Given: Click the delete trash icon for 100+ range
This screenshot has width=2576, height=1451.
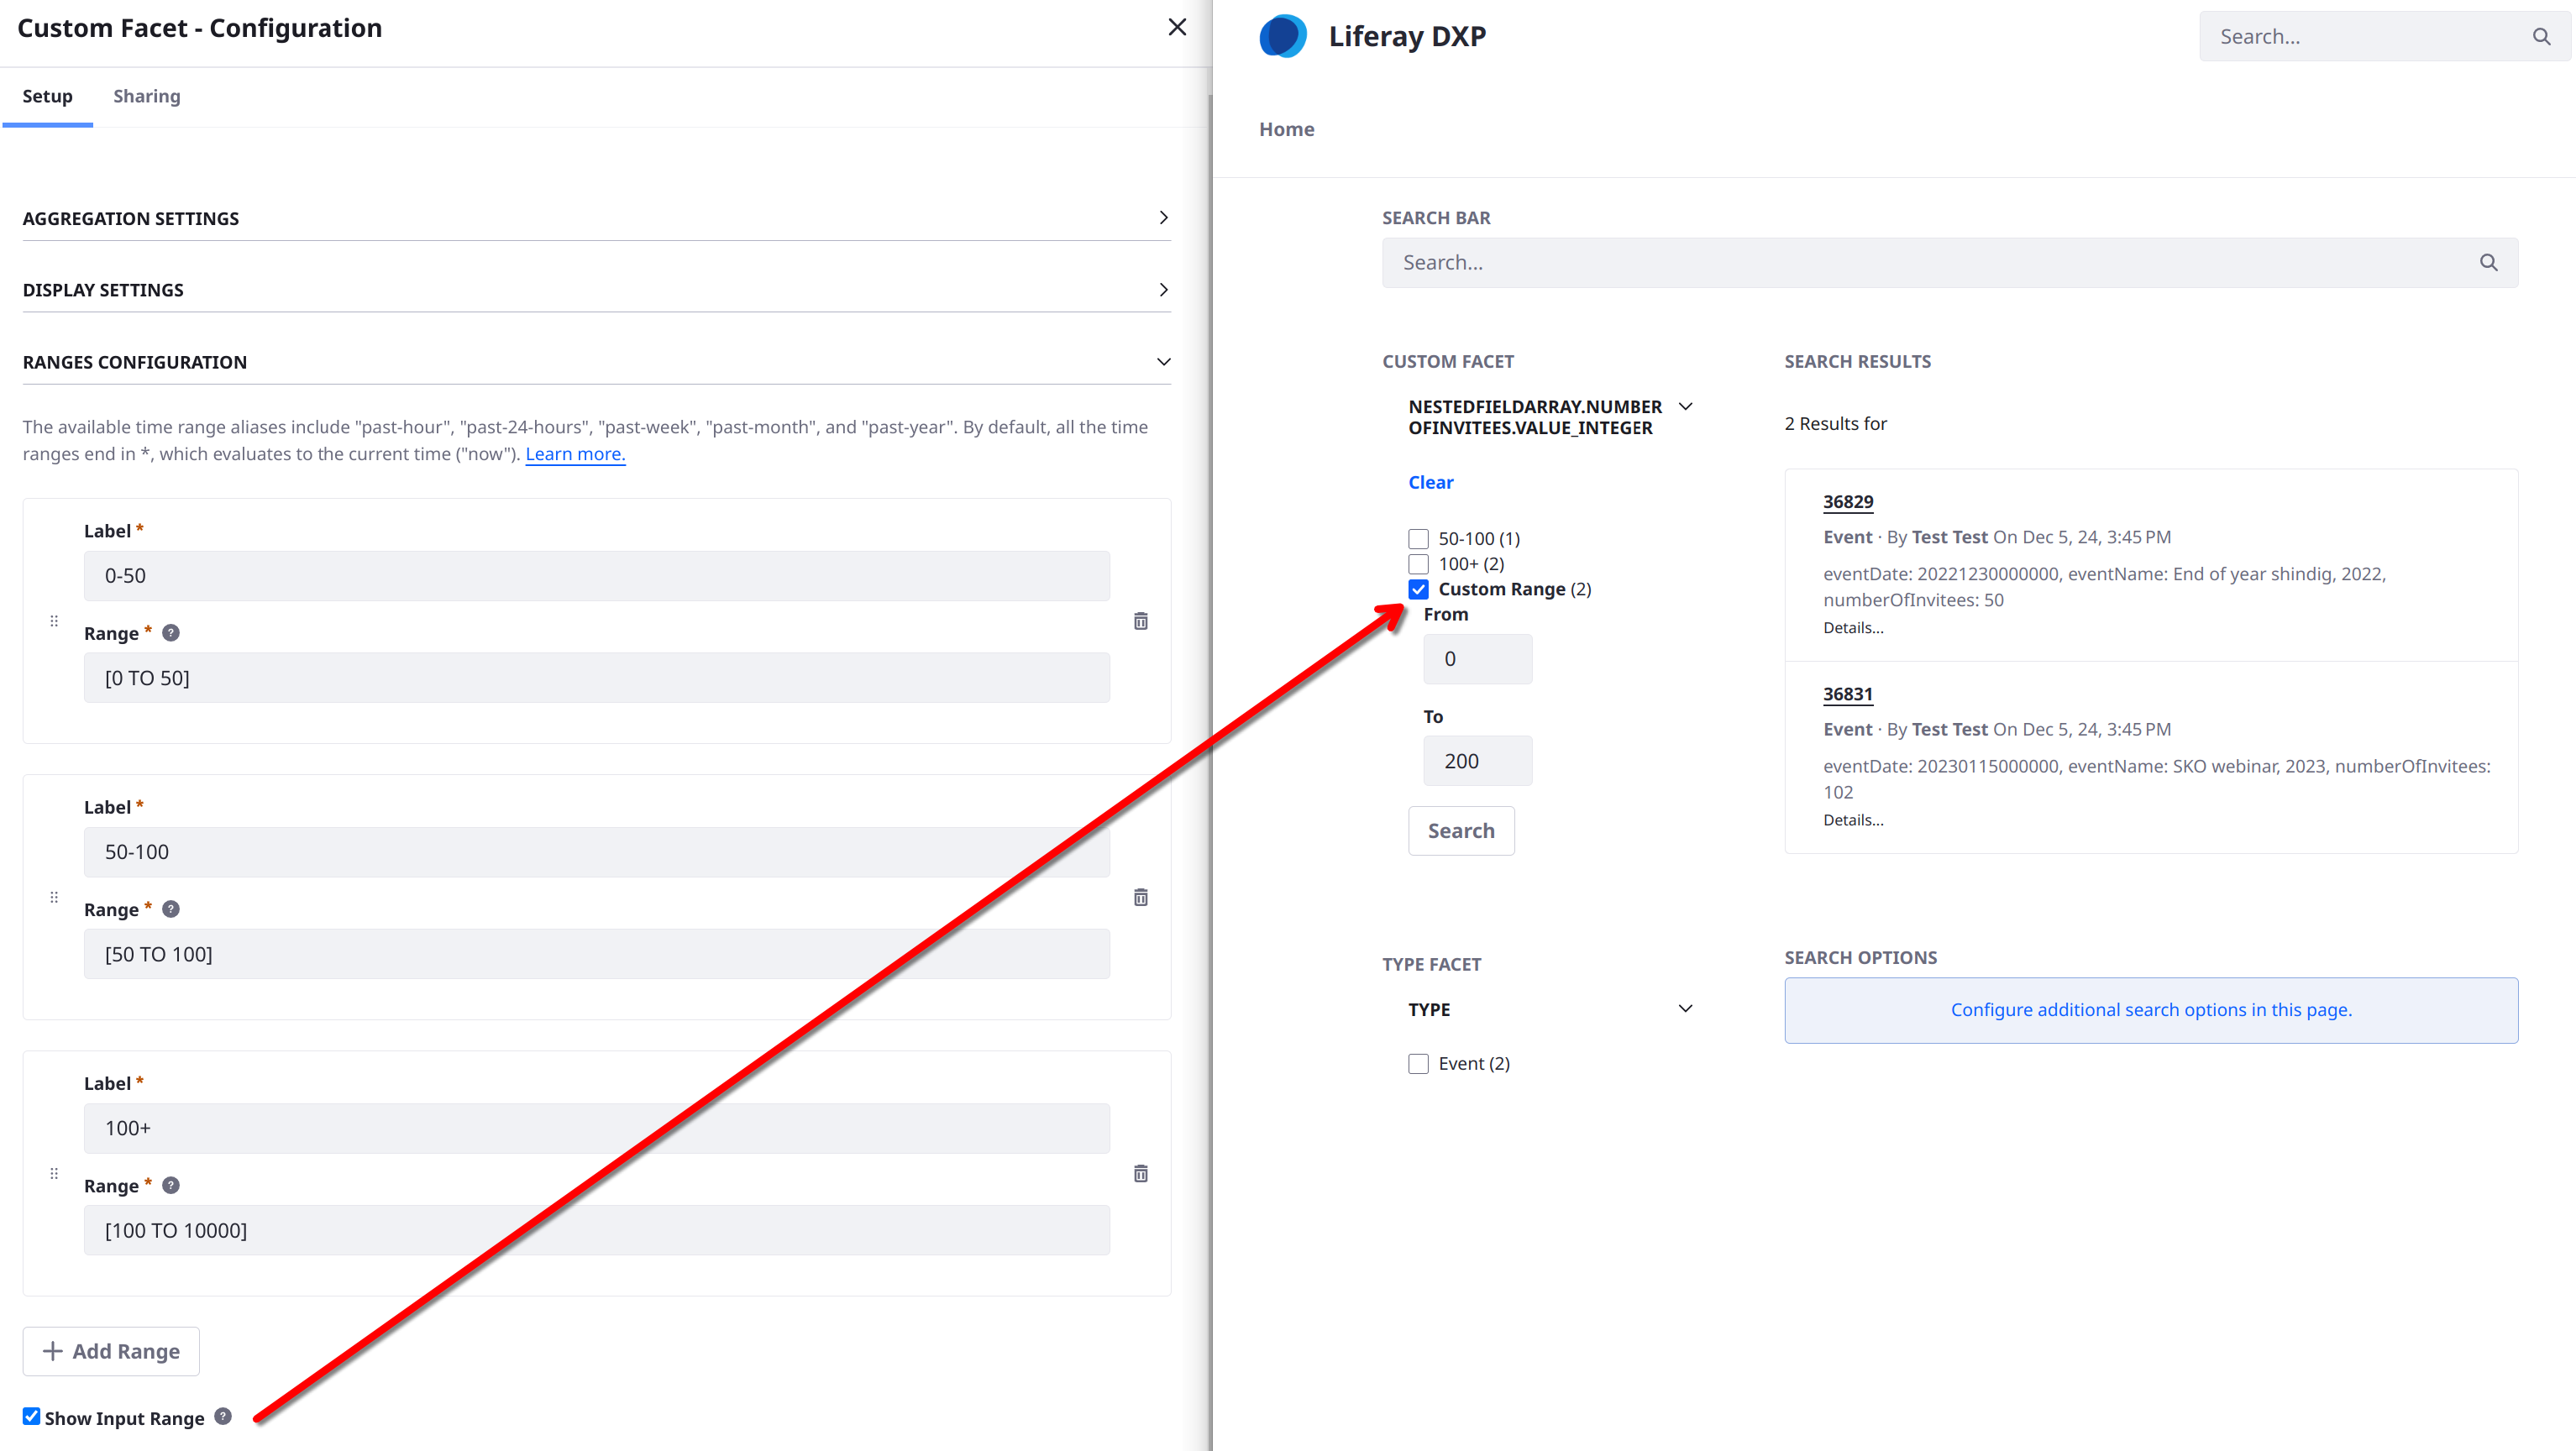Looking at the screenshot, I should coord(1141,1173).
